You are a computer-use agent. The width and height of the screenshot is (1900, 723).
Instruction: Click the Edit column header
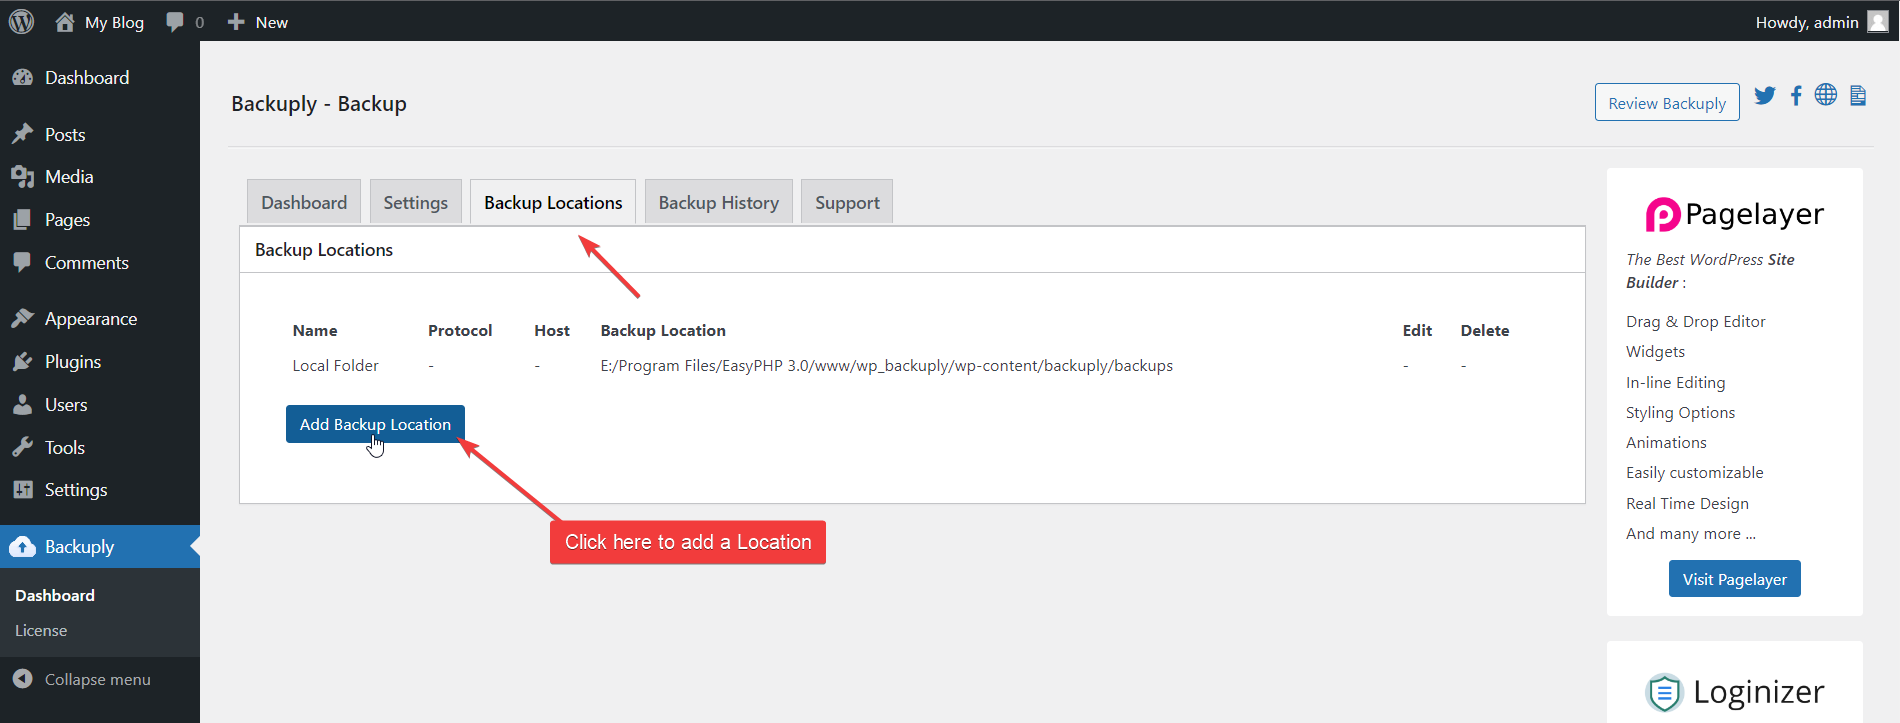(x=1417, y=330)
